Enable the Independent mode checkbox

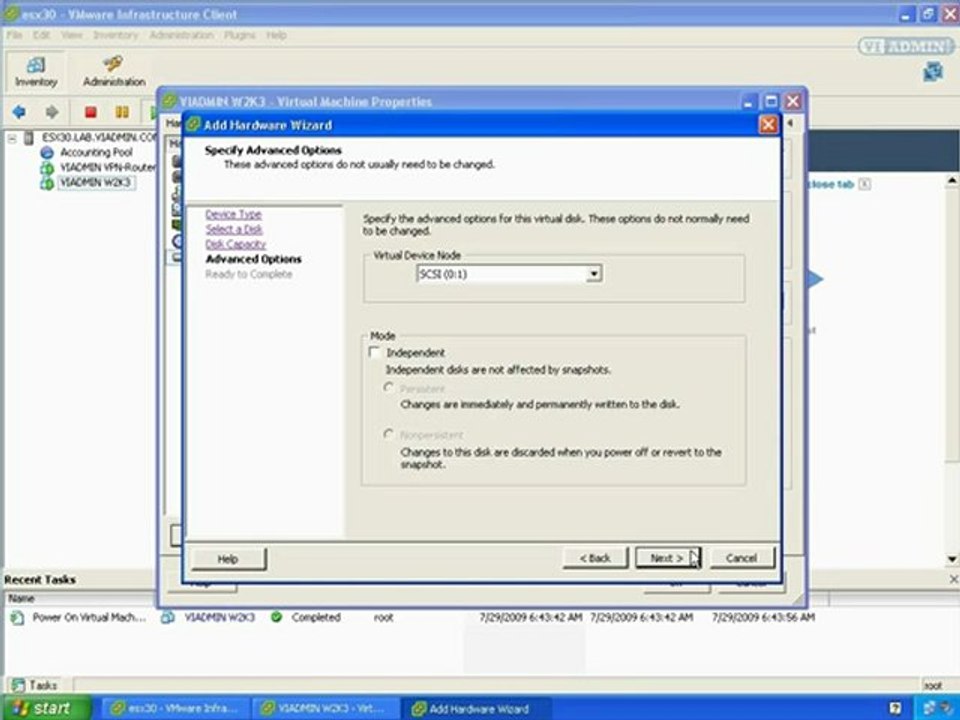(x=374, y=353)
